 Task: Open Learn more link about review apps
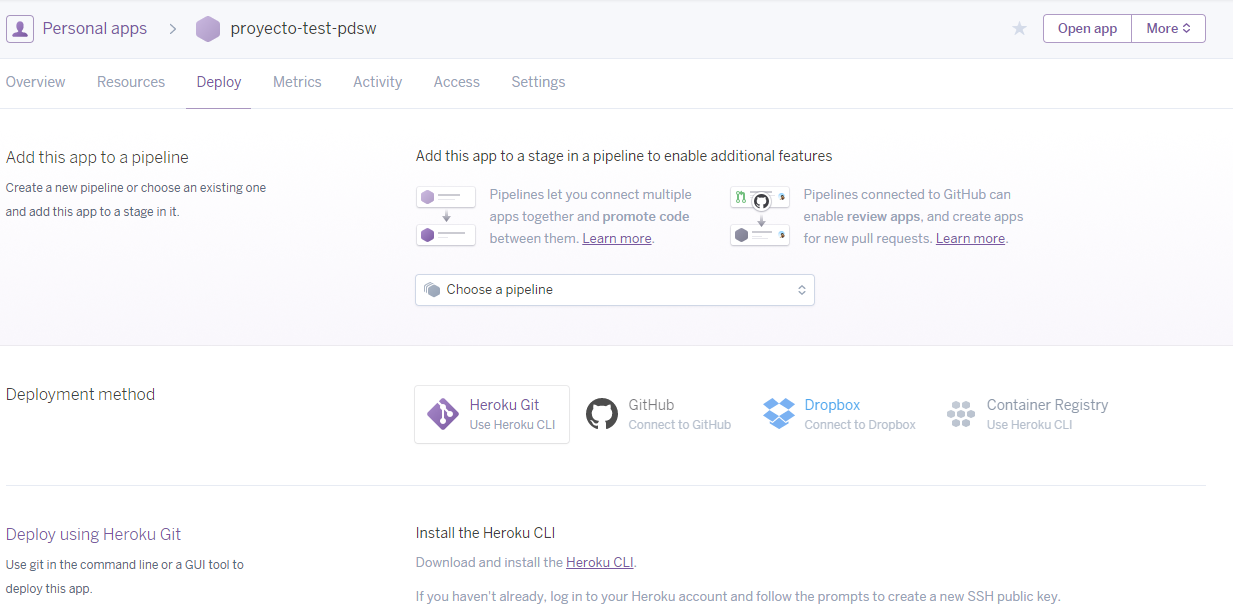click(970, 238)
